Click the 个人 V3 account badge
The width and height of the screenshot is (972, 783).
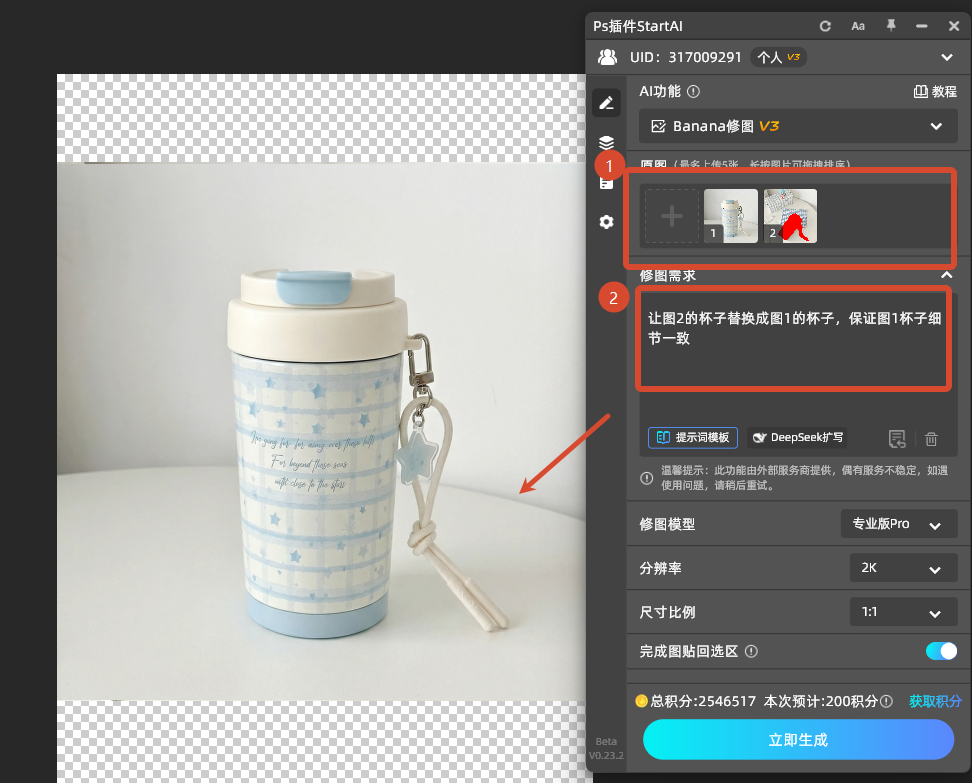(777, 57)
